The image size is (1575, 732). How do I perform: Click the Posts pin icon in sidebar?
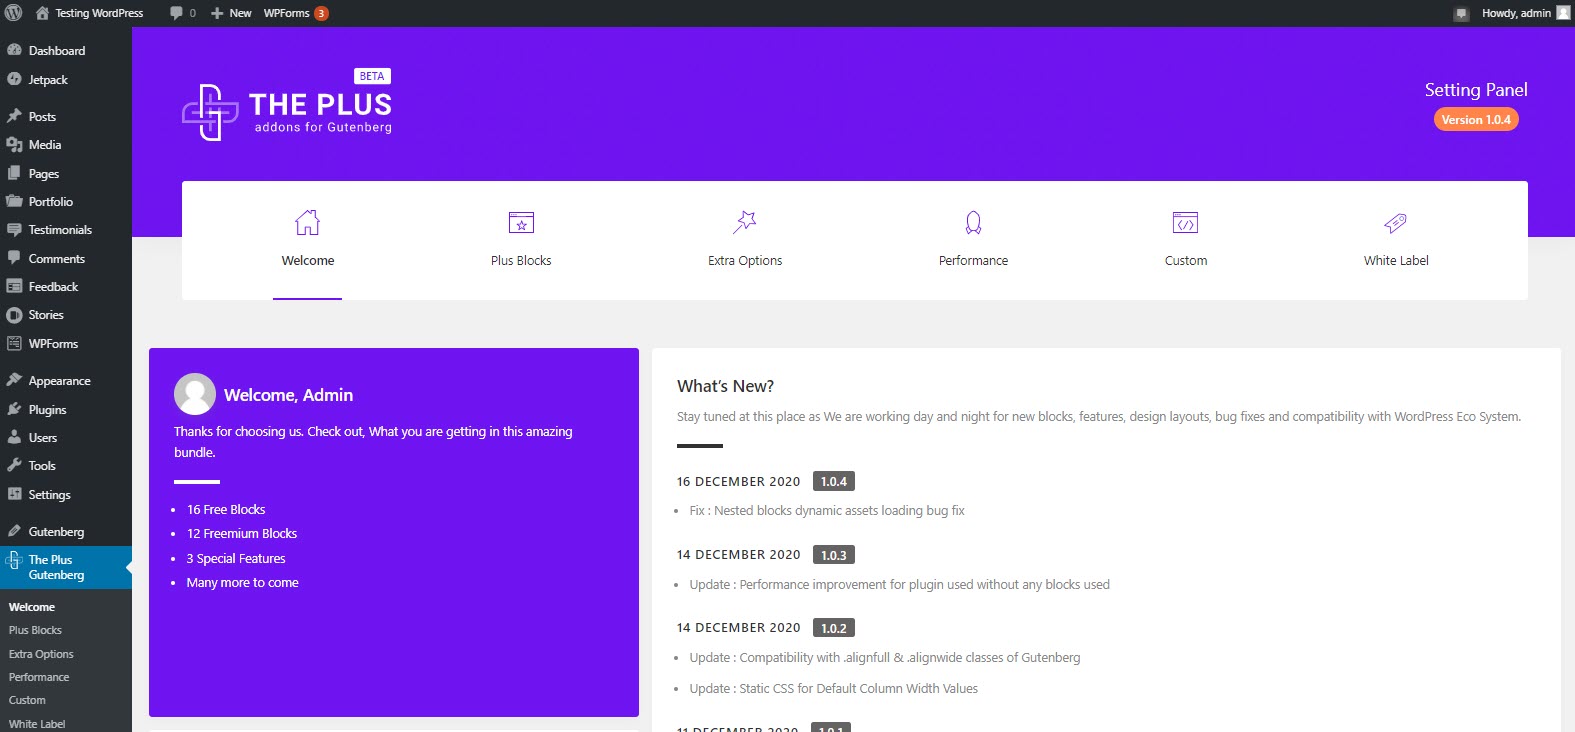[x=14, y=116]
